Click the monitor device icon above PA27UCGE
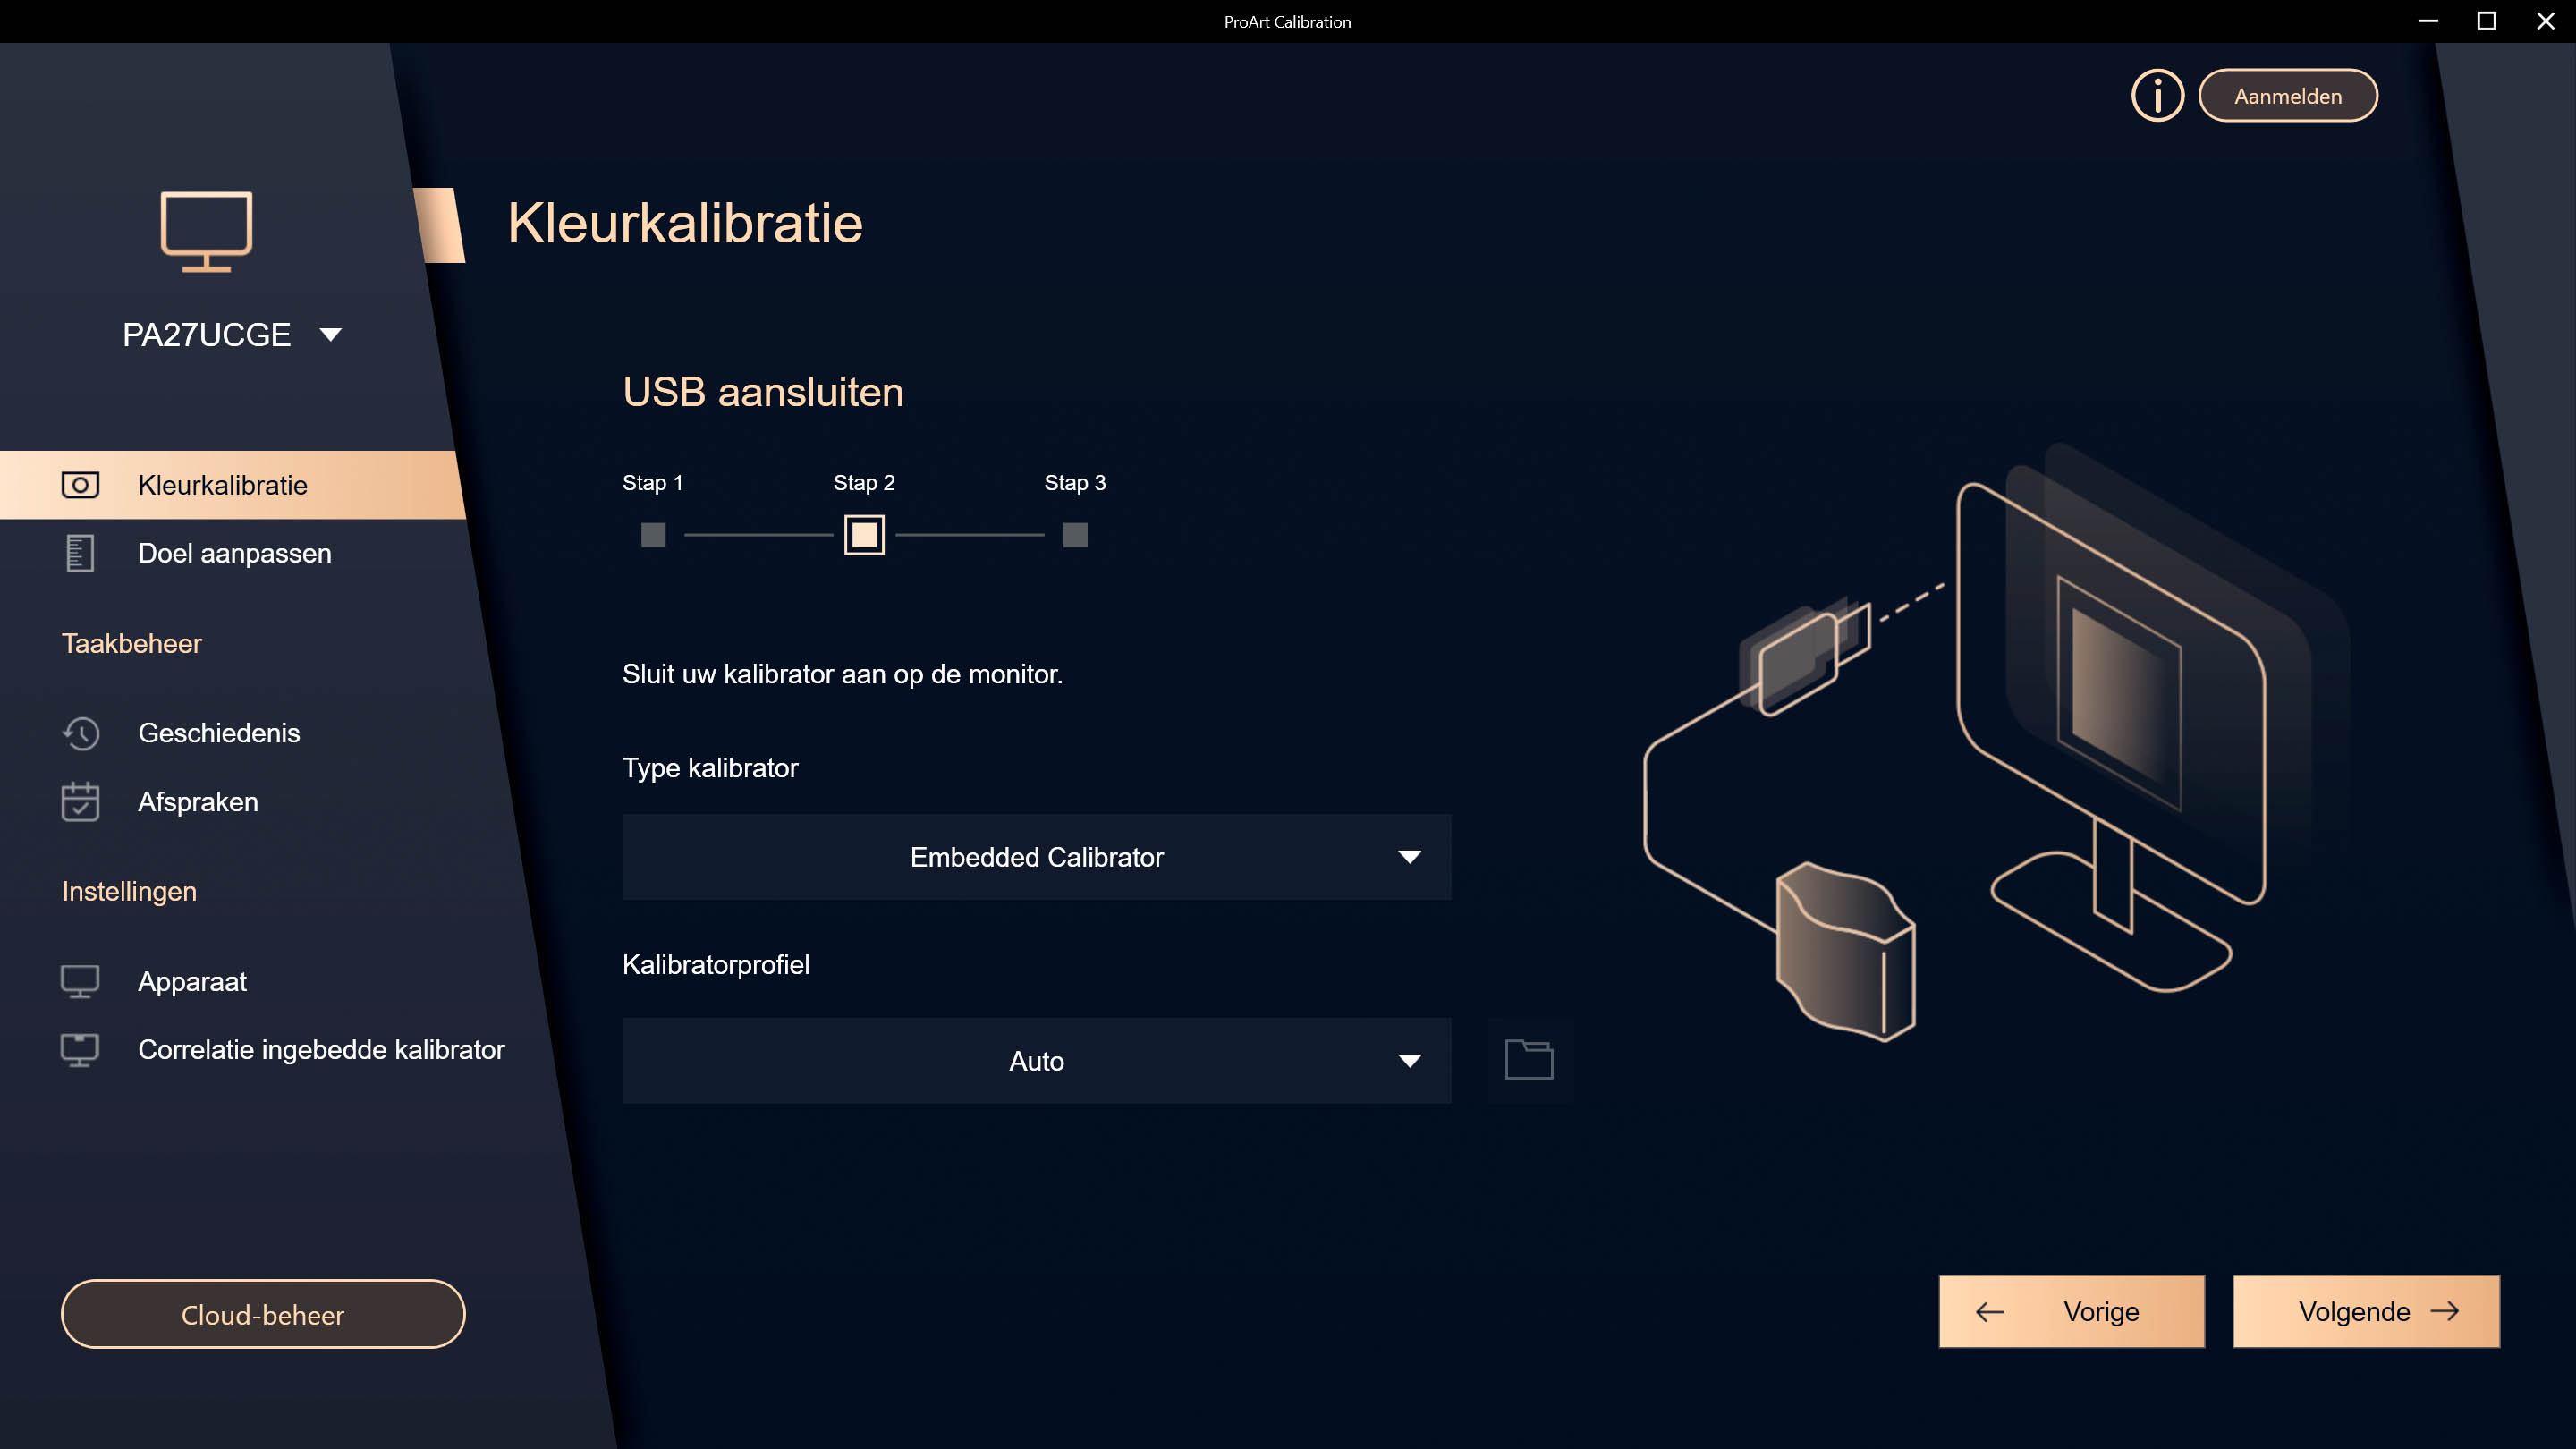Image resolution: width=2576 pixels, height=1449 pixels. [x=206, y=231]
